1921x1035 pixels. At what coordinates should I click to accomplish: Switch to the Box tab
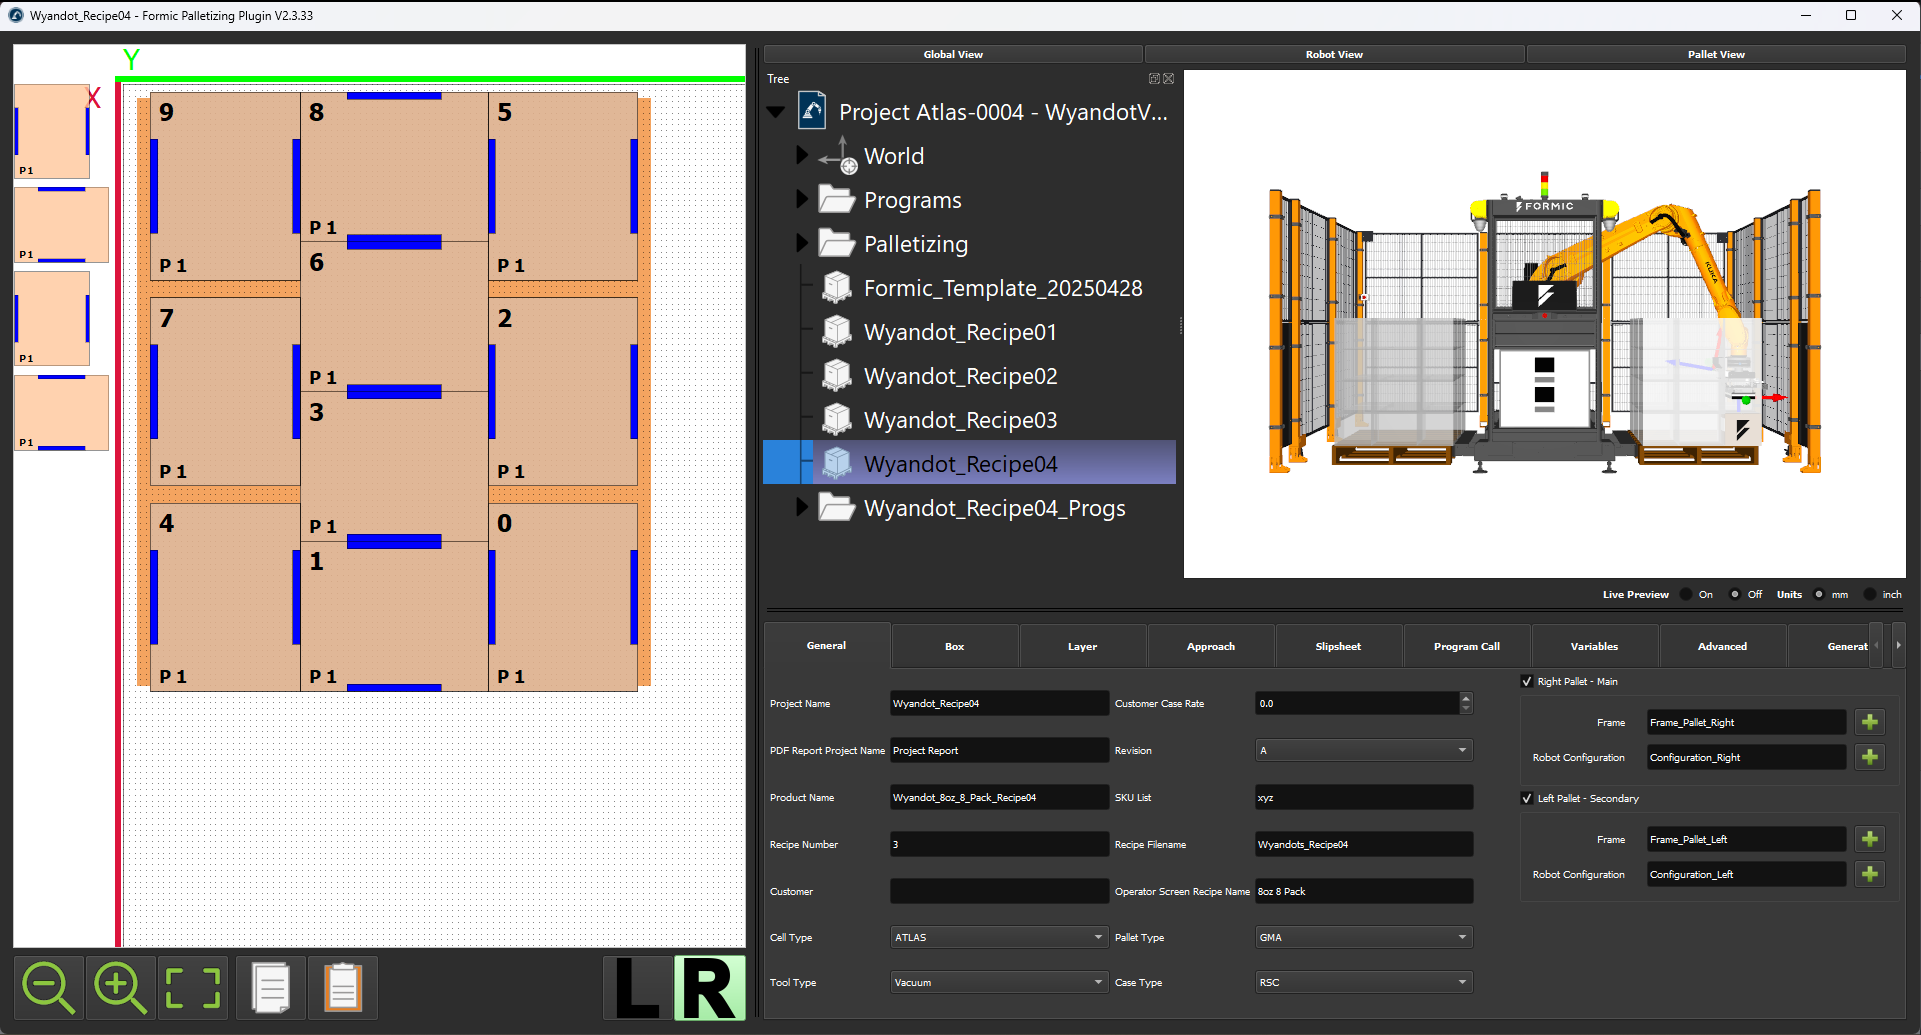pyautogui.click(x=954, y=646)
